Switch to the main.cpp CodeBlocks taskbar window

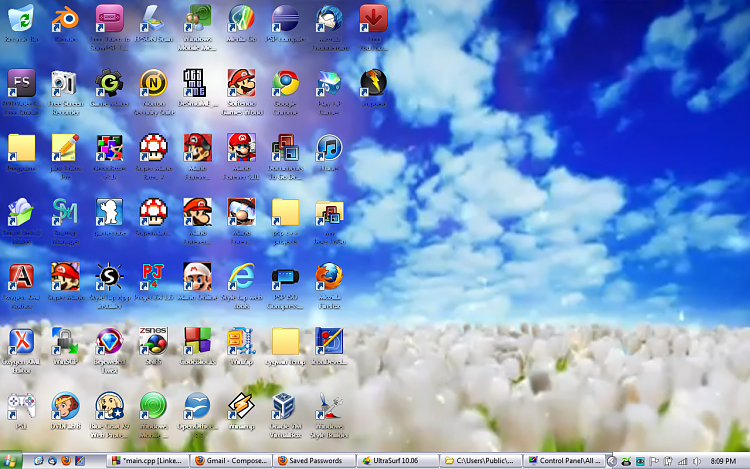pos(148,461)
